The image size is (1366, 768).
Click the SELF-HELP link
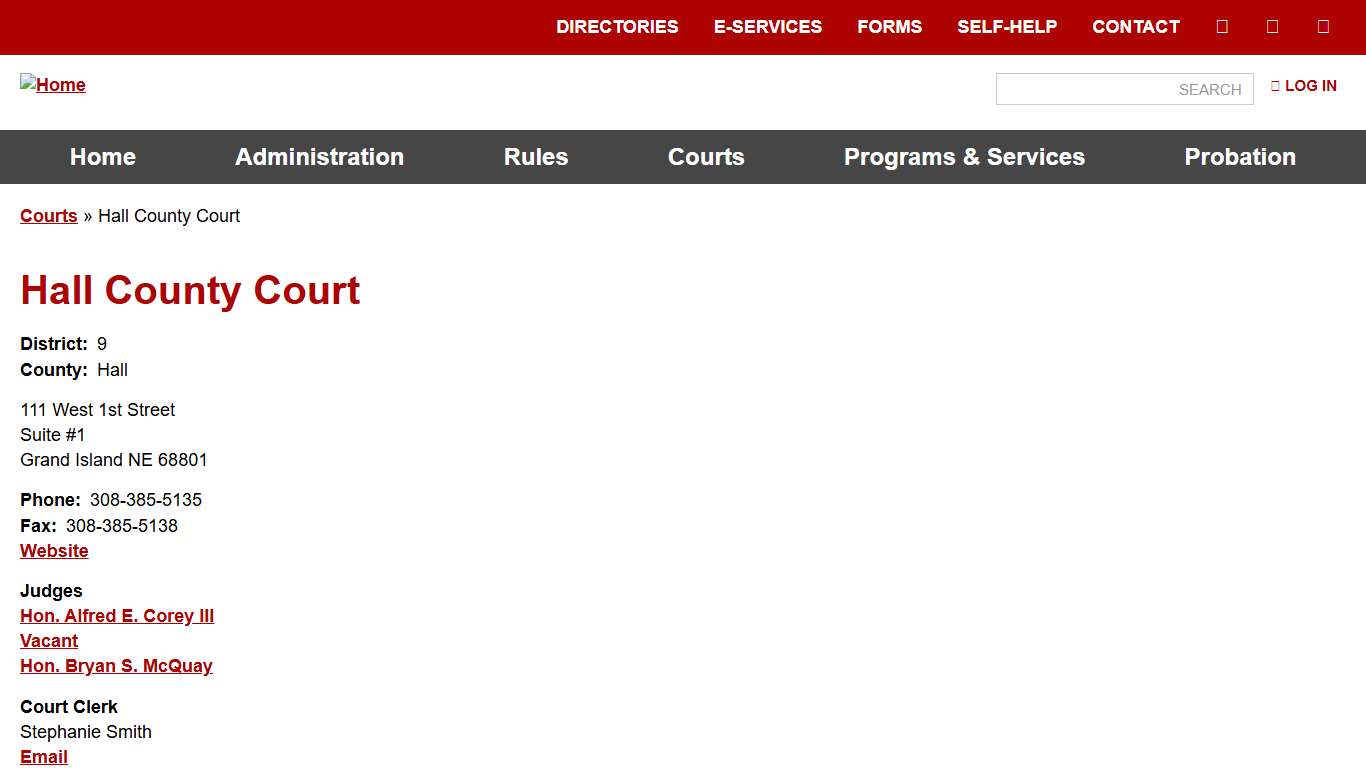(1008, 27)
